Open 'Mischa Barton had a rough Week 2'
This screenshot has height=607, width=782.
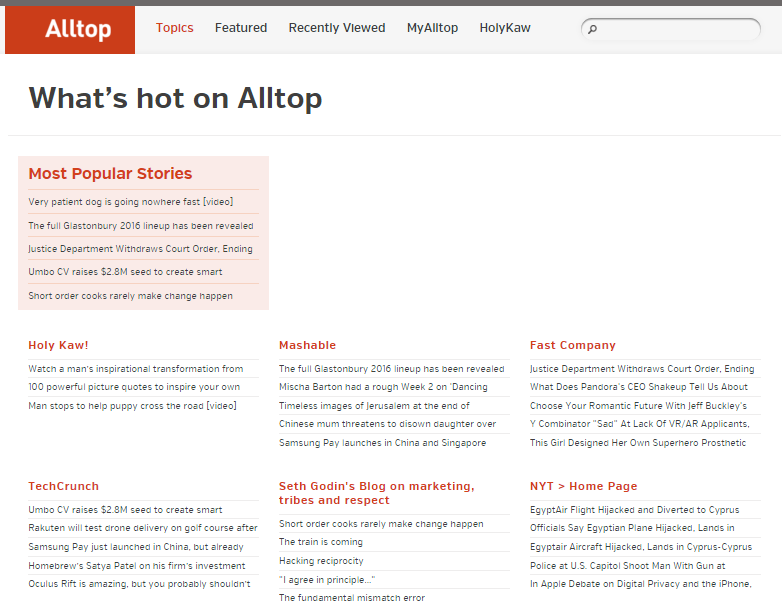click(383, 387)
